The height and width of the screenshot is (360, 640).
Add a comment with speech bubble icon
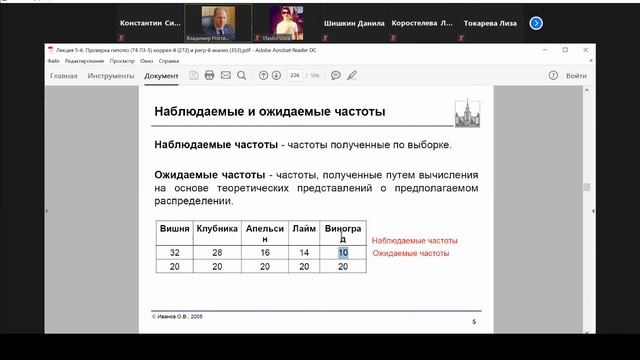[x=336, y=76]
